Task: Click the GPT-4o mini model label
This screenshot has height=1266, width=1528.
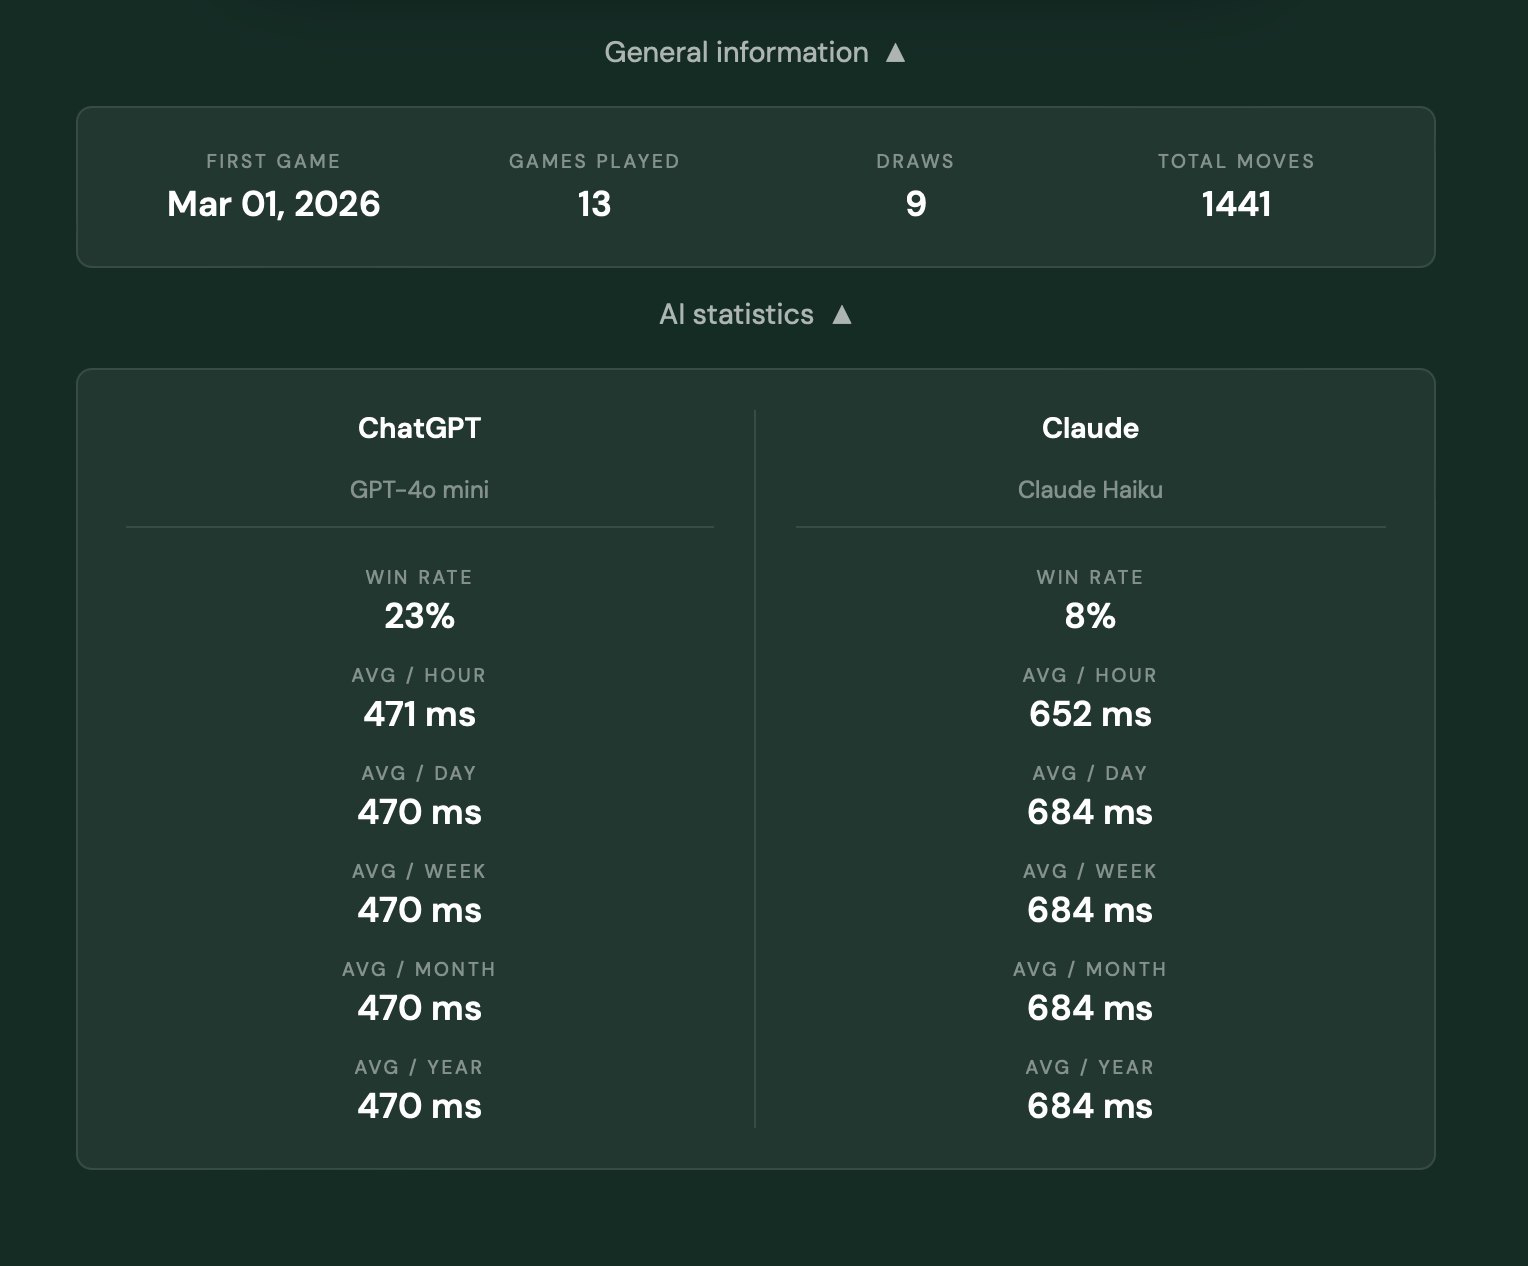Action: click(419, 490)
